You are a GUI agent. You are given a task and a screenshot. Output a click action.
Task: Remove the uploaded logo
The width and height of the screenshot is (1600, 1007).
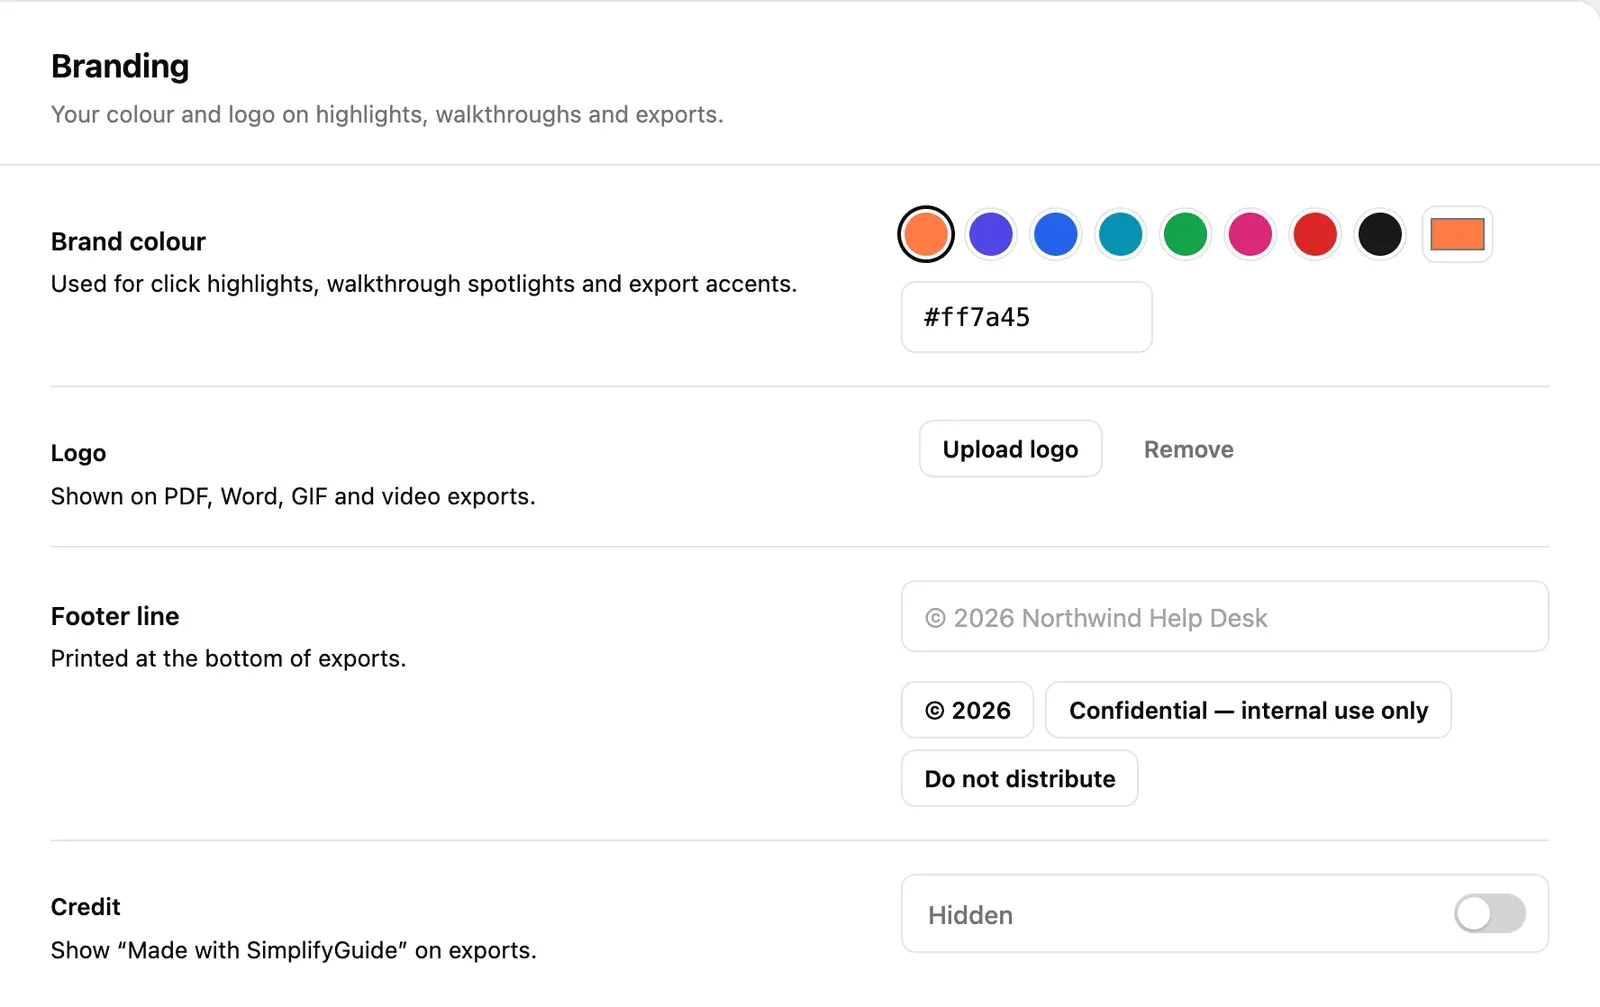[x=1189, y=449]
